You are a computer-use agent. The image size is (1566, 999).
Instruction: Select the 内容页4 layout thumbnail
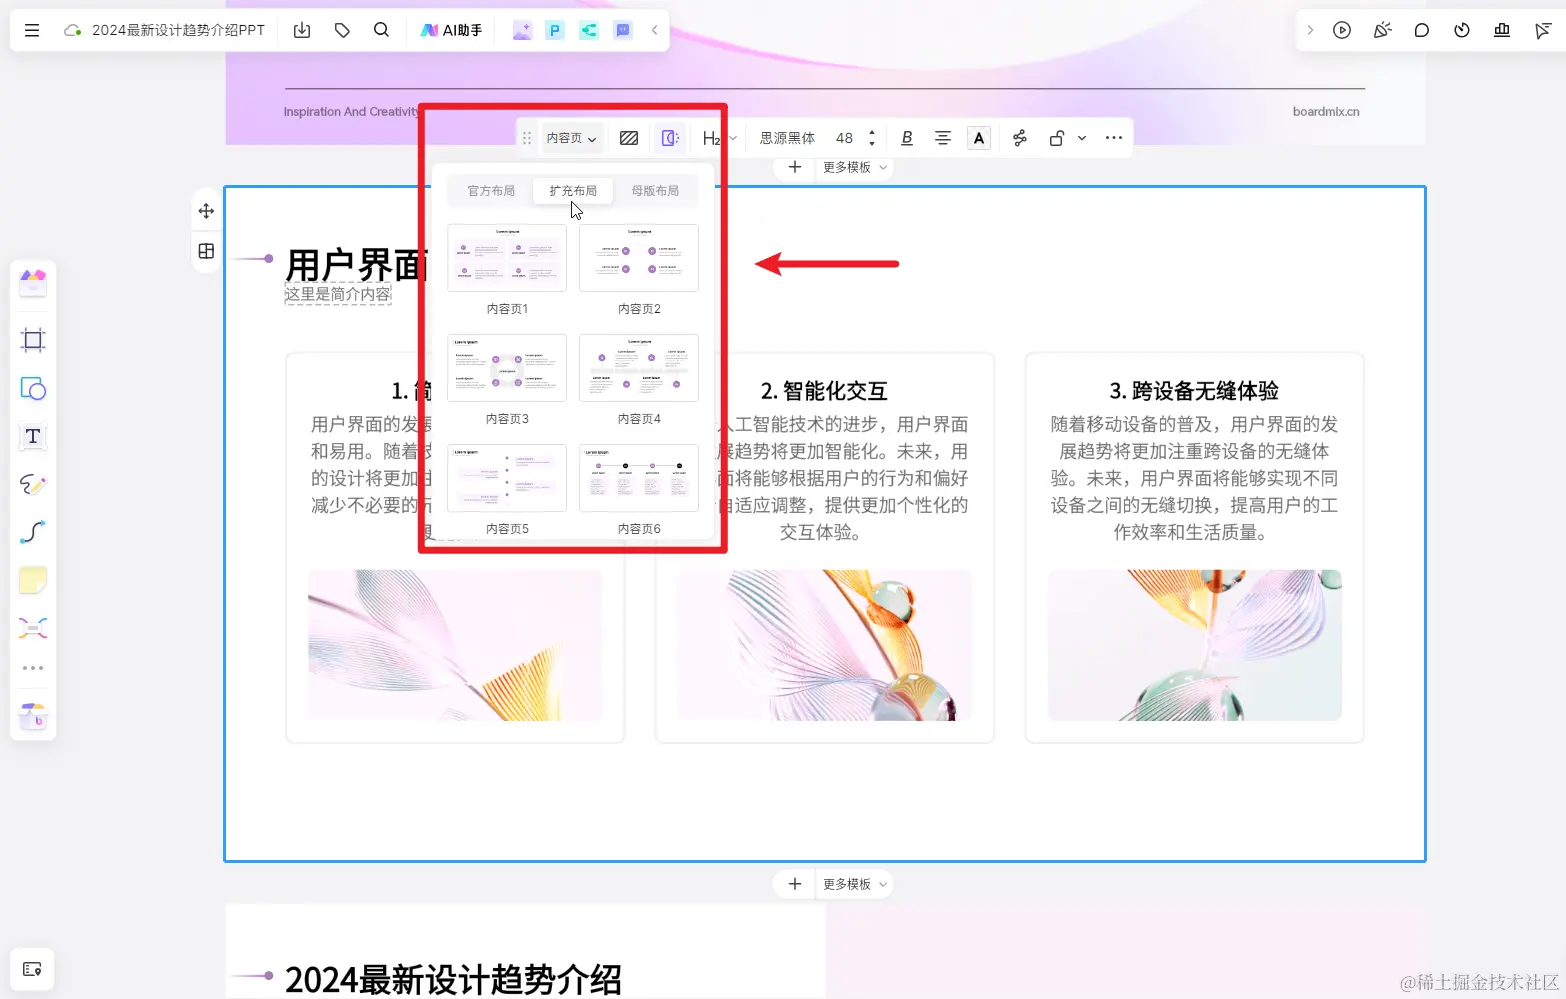tap(639, 368)
